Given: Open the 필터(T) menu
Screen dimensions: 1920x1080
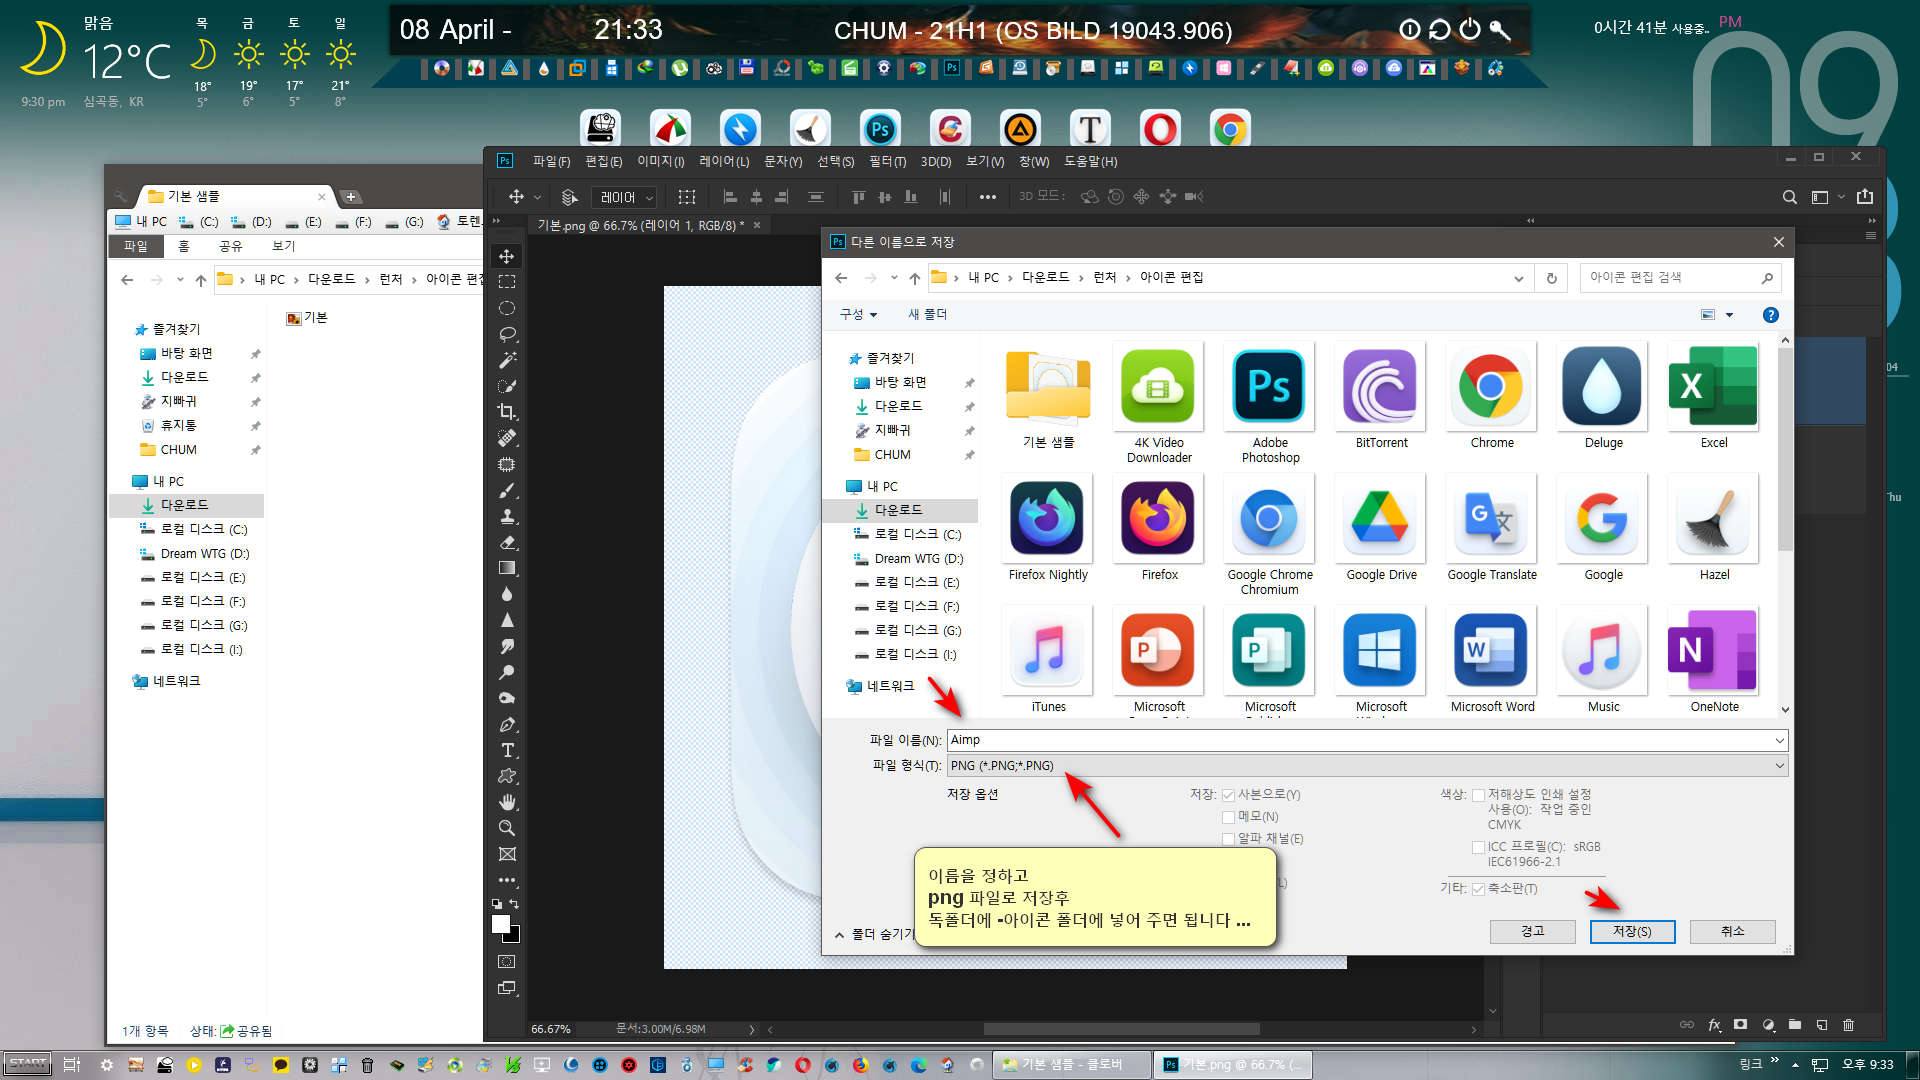Looking at the screenshot, I should (887, 161).
